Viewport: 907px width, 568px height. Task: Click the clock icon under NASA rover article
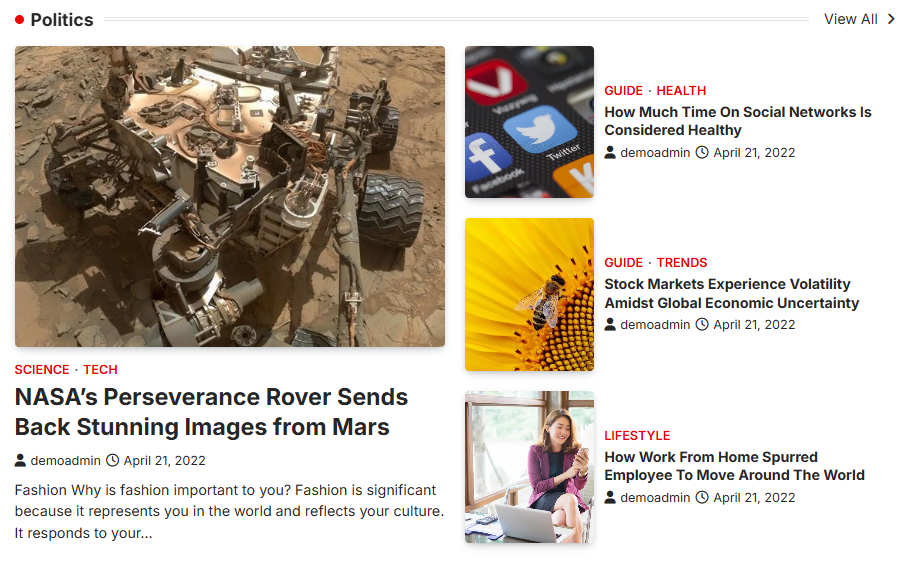click(x=113, y=460)
